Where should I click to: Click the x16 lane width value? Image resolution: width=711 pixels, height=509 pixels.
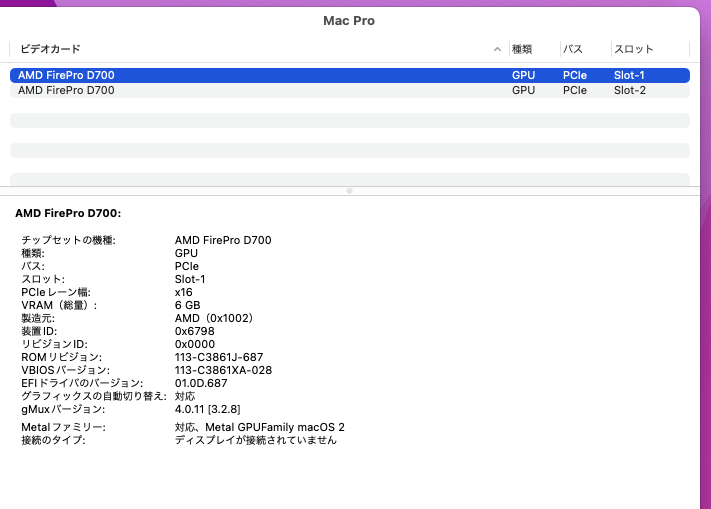tap(183, 292)
